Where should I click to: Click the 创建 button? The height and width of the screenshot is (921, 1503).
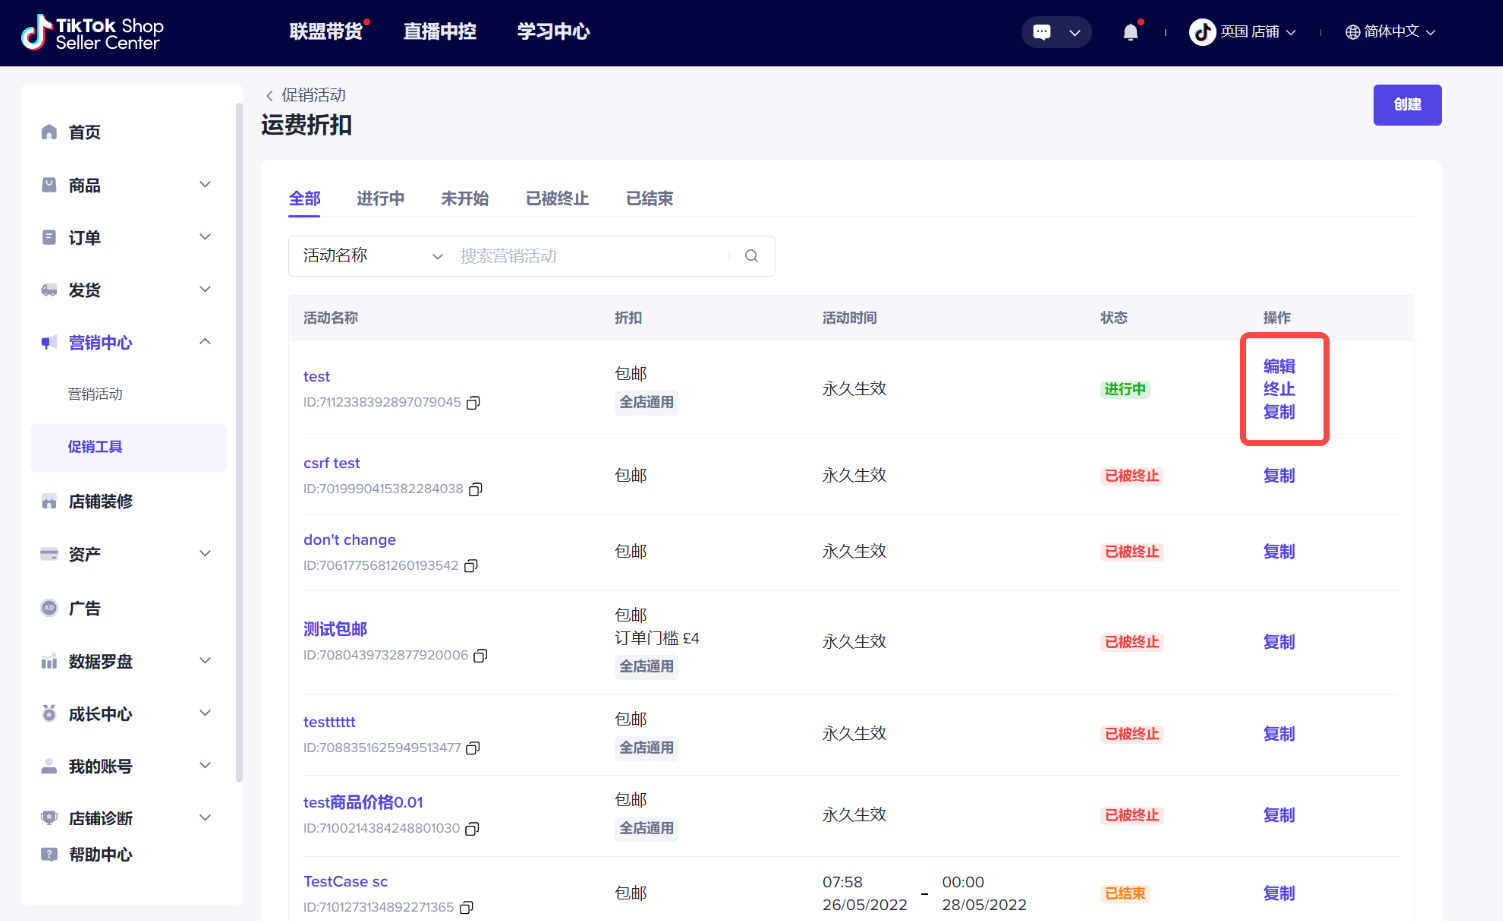click(x=1408, y=105)
